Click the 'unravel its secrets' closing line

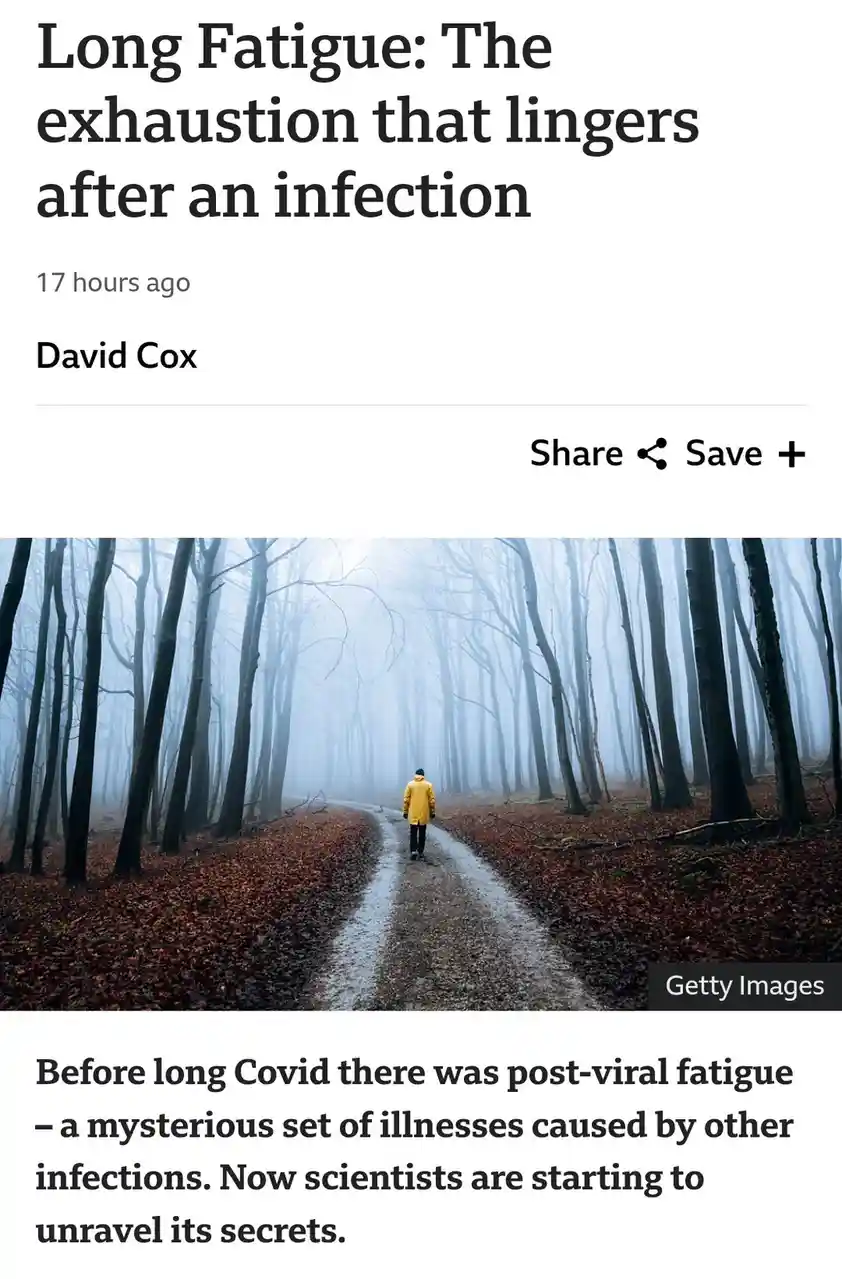pyautogui.click(x=190, y=1230)
